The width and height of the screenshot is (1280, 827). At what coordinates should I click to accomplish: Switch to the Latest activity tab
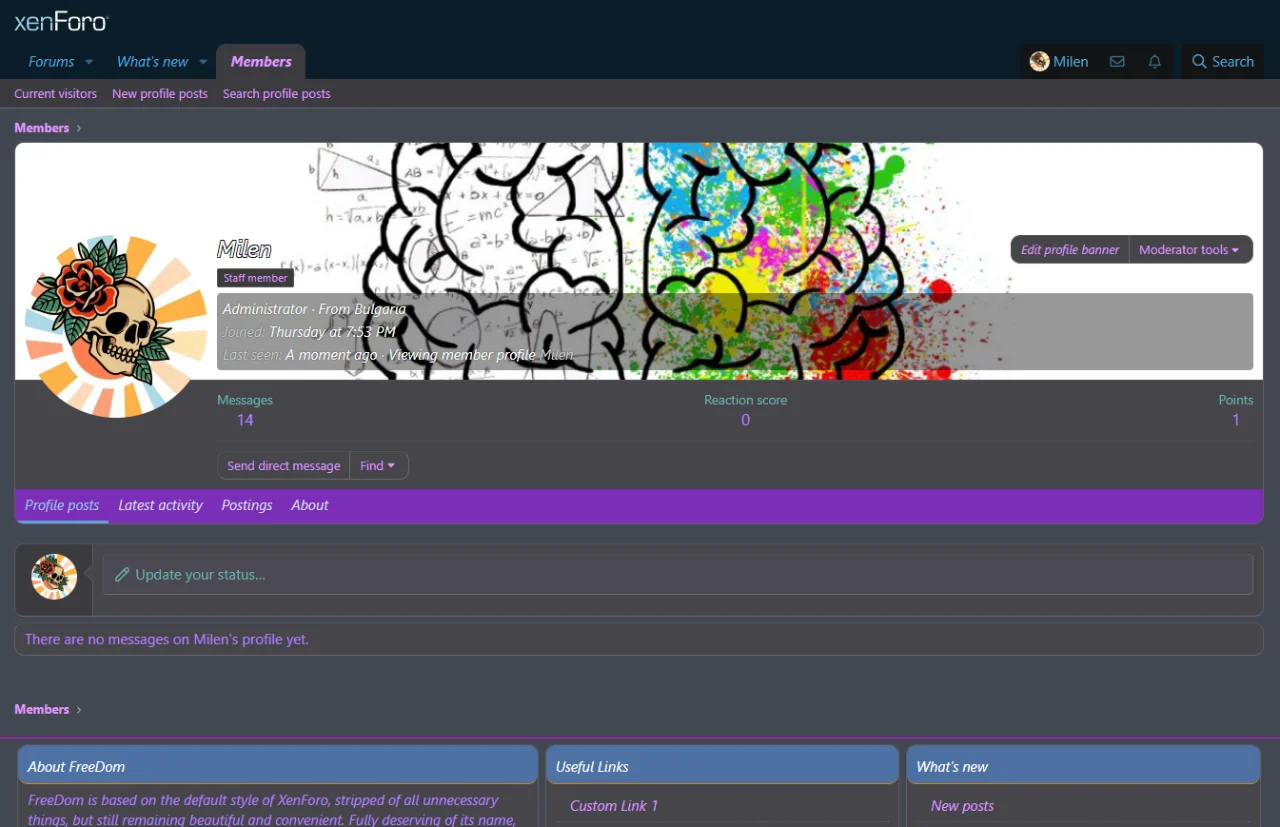(x=160, y=506)
